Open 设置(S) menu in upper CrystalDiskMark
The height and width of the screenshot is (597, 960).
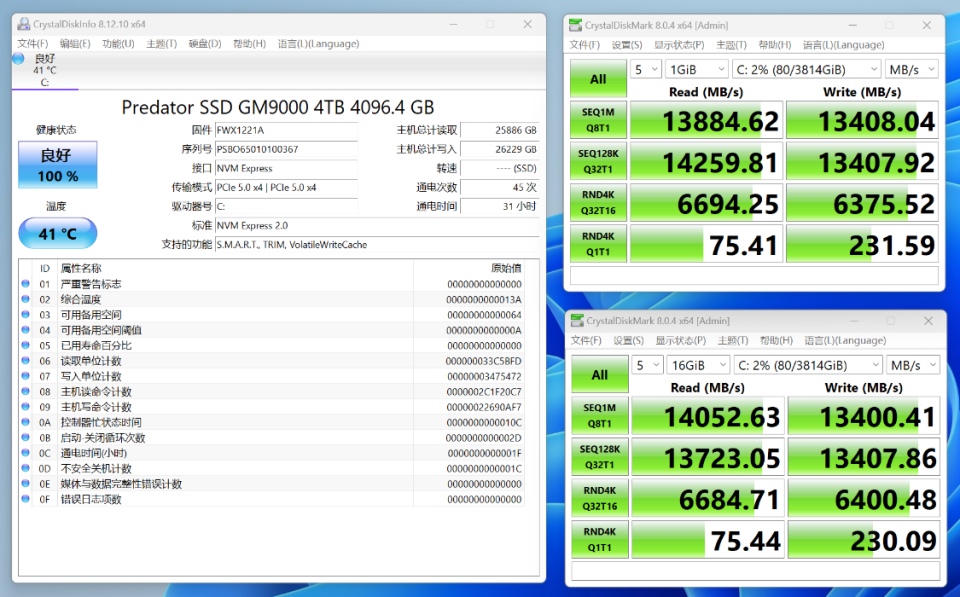[x=627, y=45]
